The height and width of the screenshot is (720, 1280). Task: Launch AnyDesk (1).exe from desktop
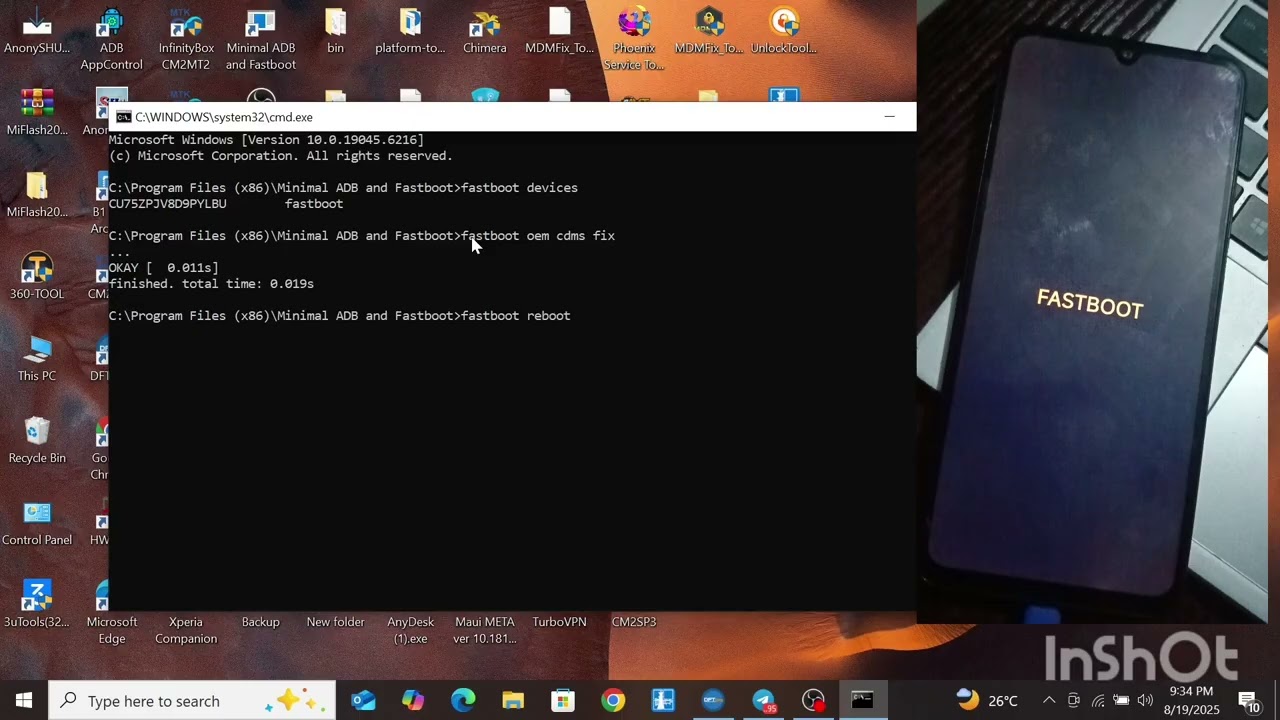pos(410,629)
